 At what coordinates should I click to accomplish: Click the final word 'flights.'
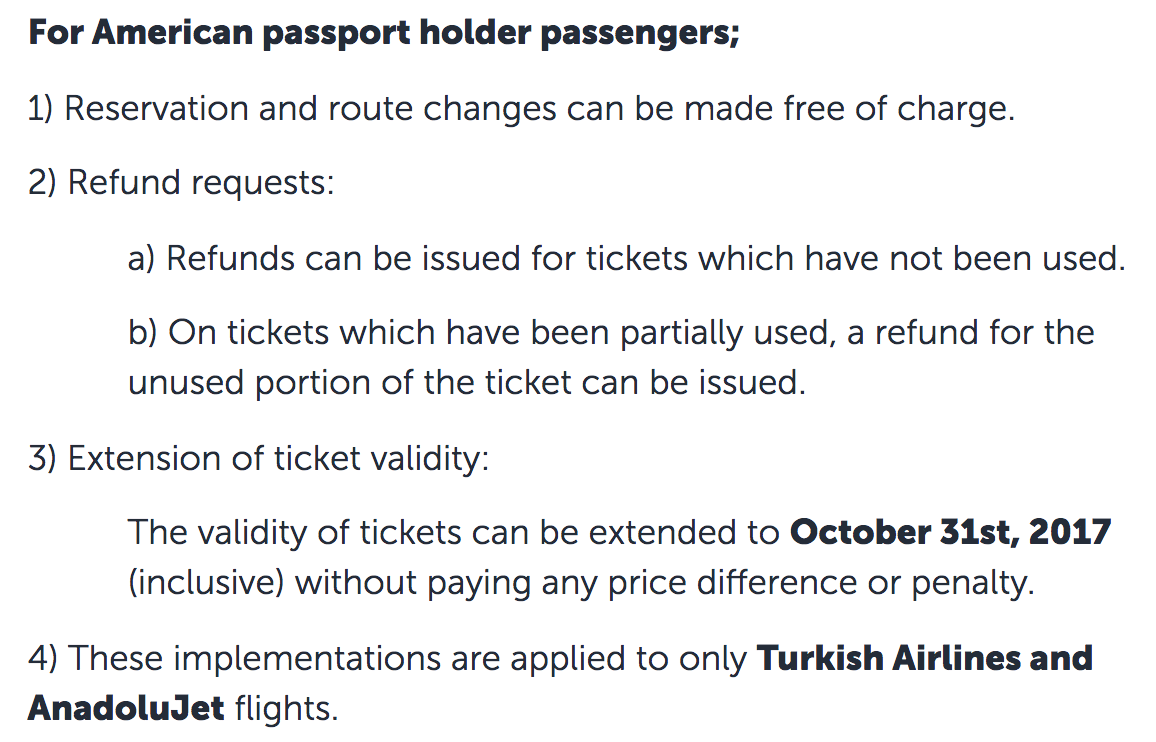click(286, 708)
